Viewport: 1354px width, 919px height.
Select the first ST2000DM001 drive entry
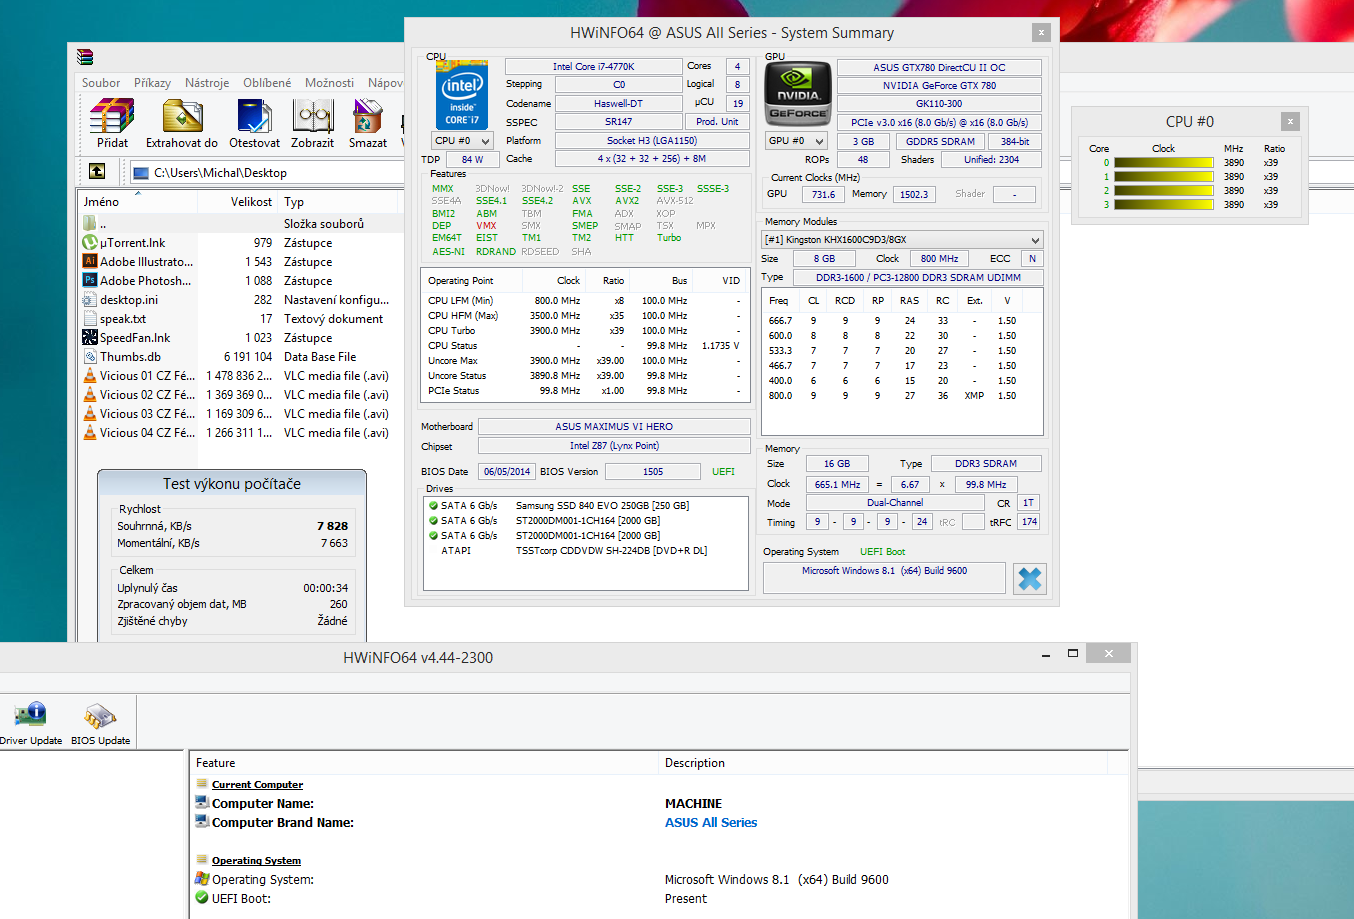[585, 521]
